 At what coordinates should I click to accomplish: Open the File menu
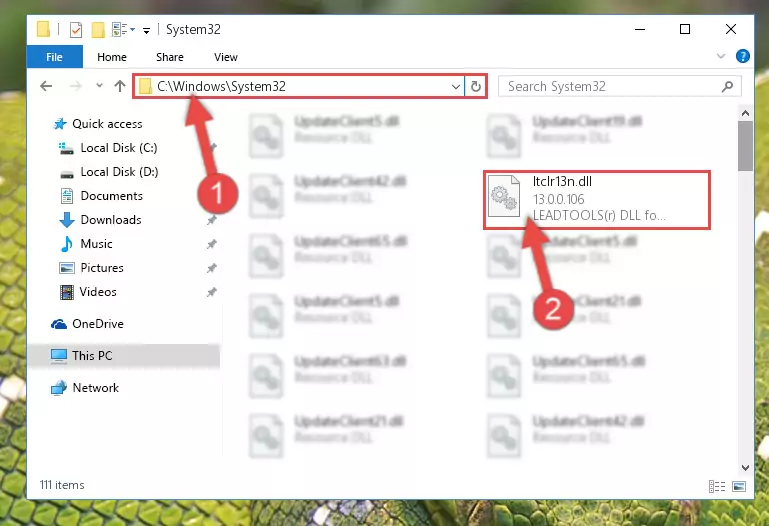pos(54,57)
